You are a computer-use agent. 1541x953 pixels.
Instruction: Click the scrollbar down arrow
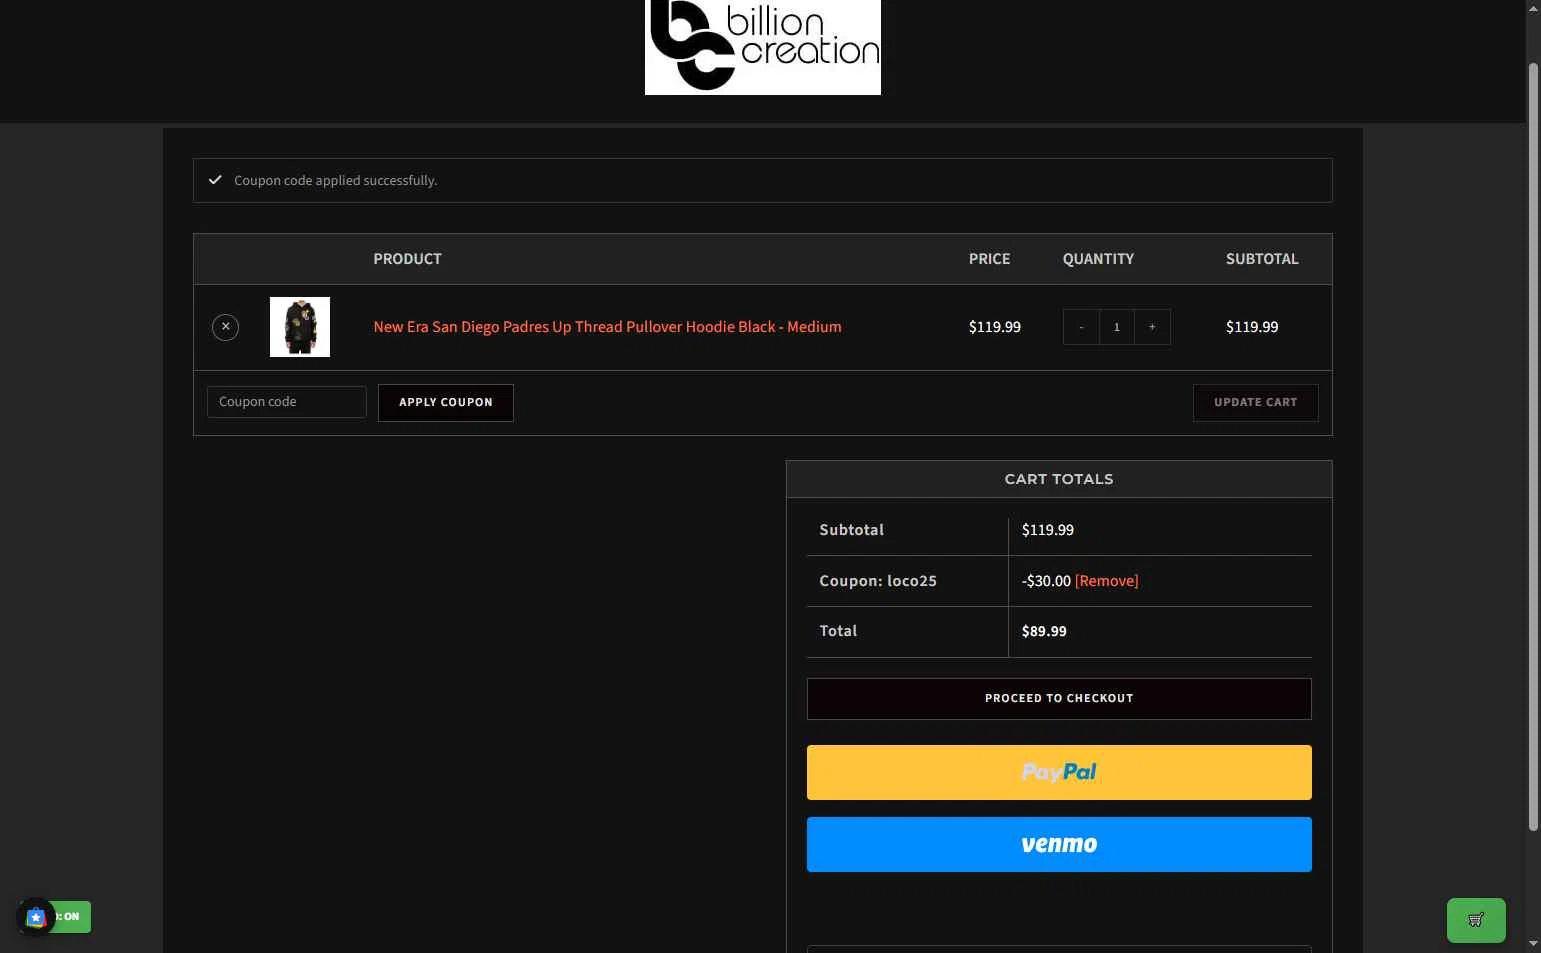[1533, 943]
